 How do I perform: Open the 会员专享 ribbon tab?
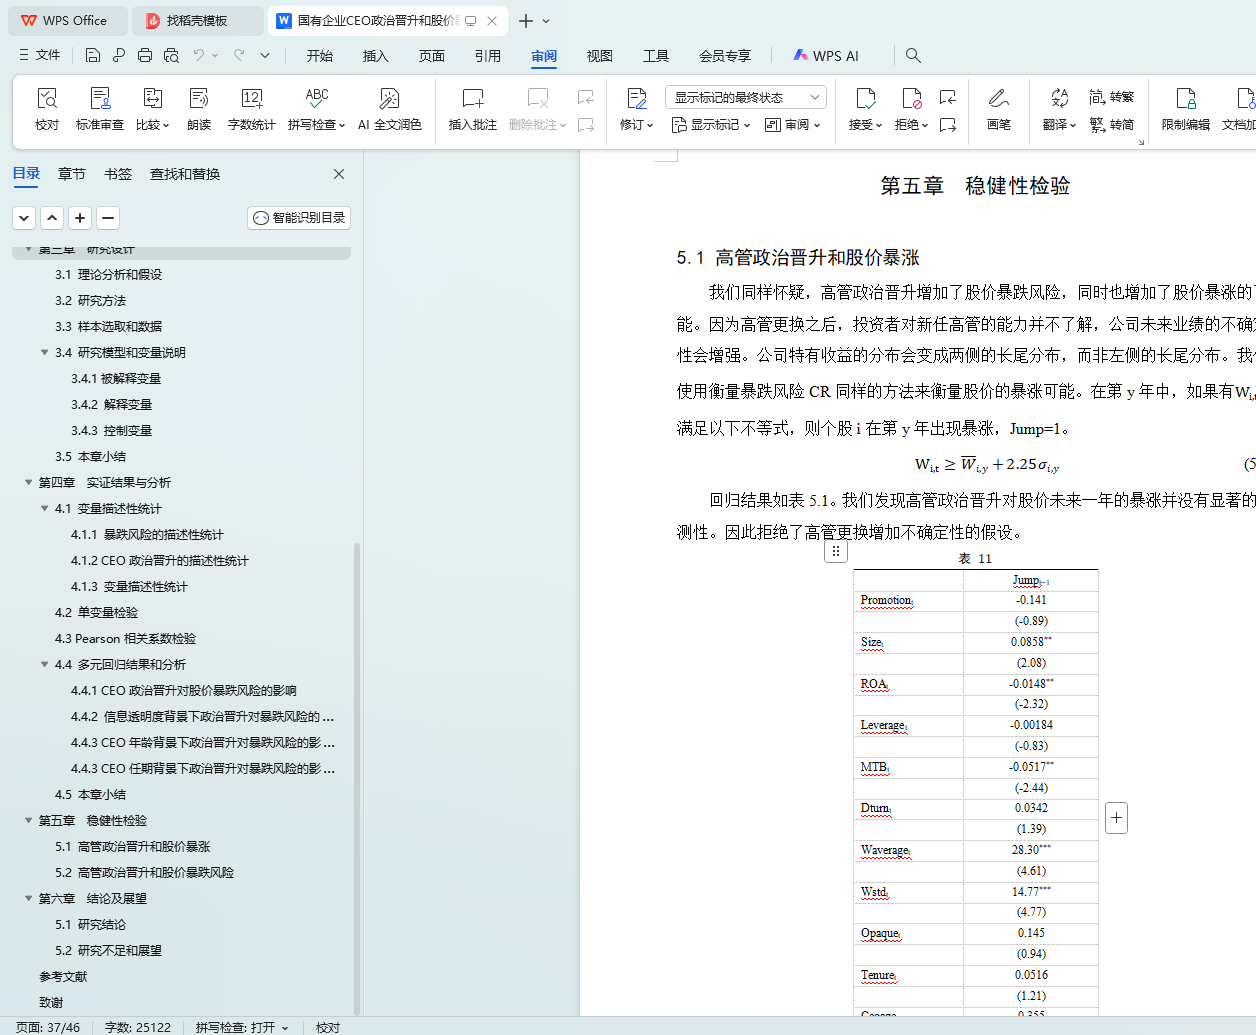[x=725, y=56]
